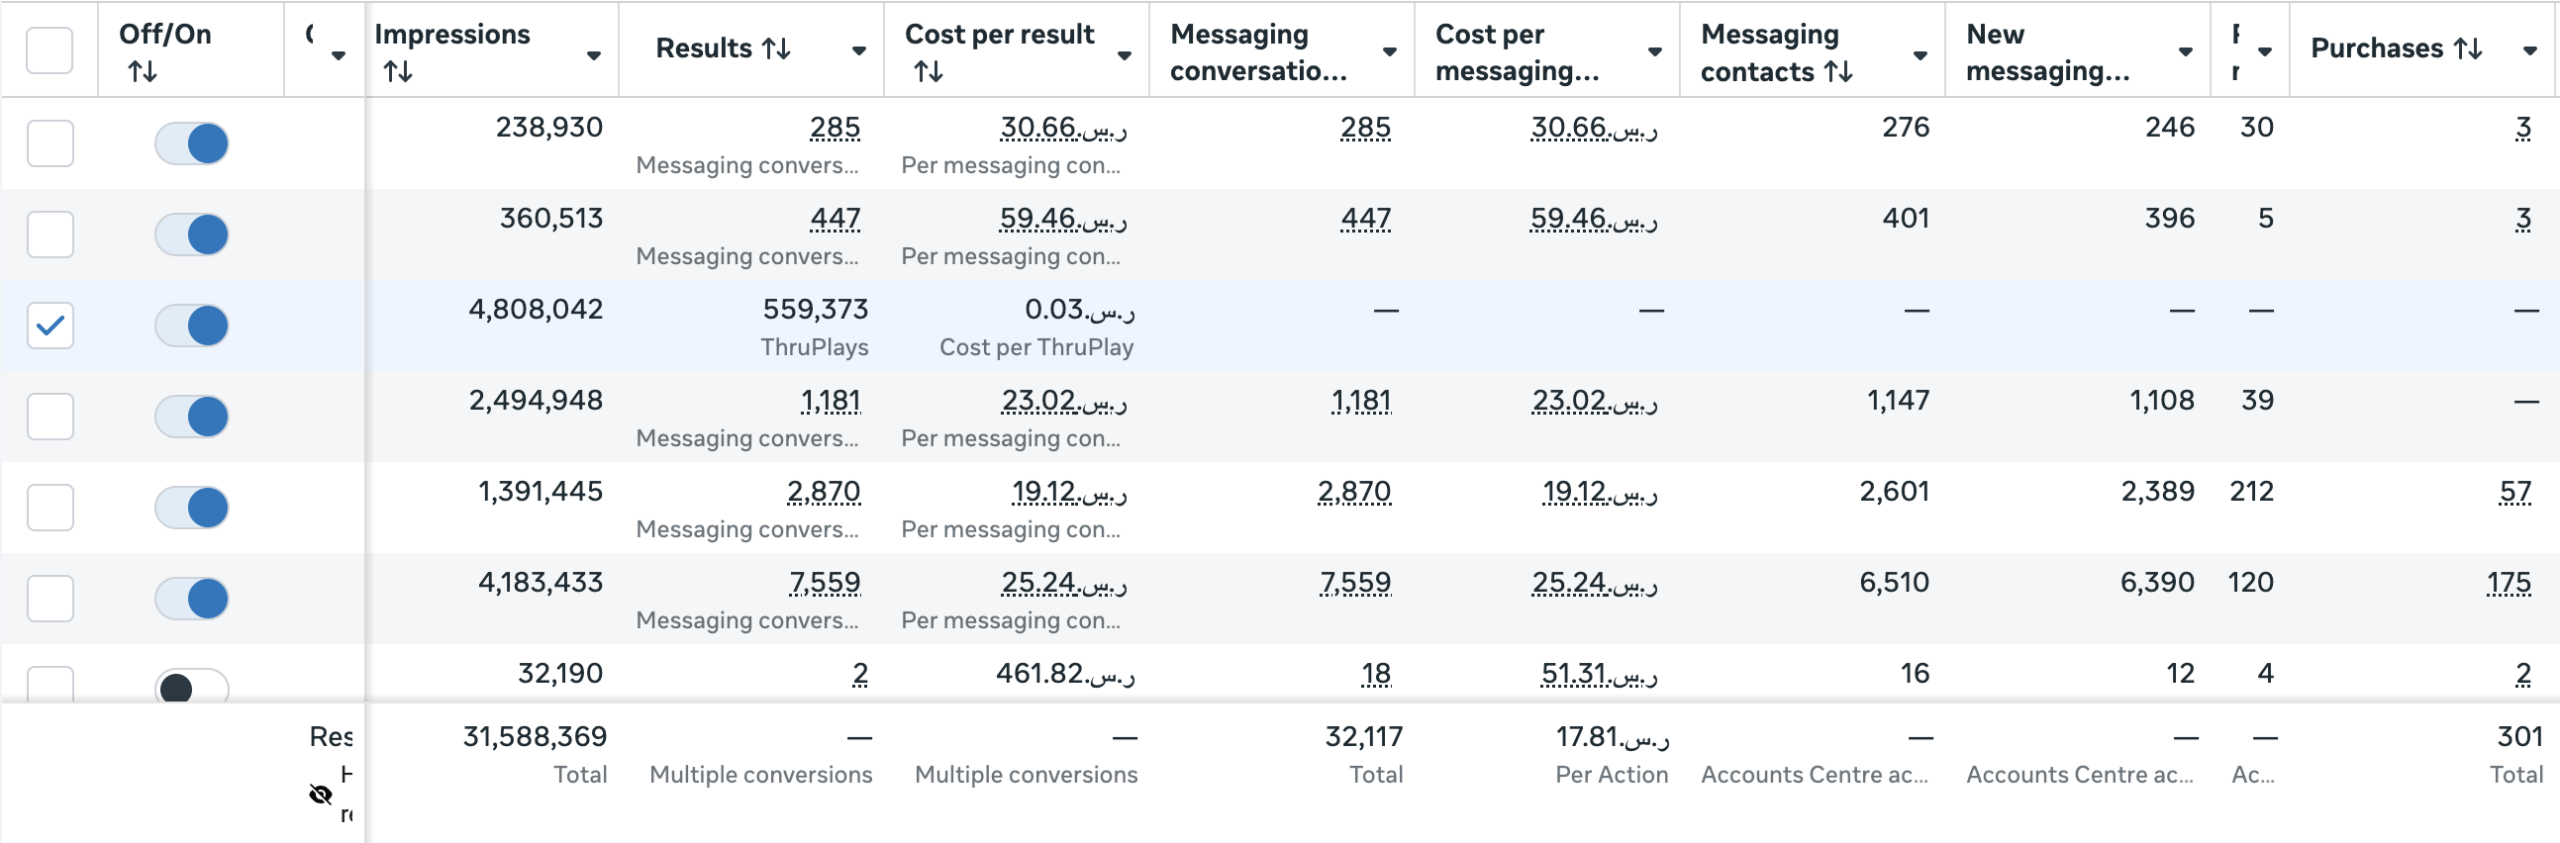Image resolution: width=2560 pixels, height=843 pixels.
Task: Click the underlined 57 purchases value
Action: point(2515,492)
